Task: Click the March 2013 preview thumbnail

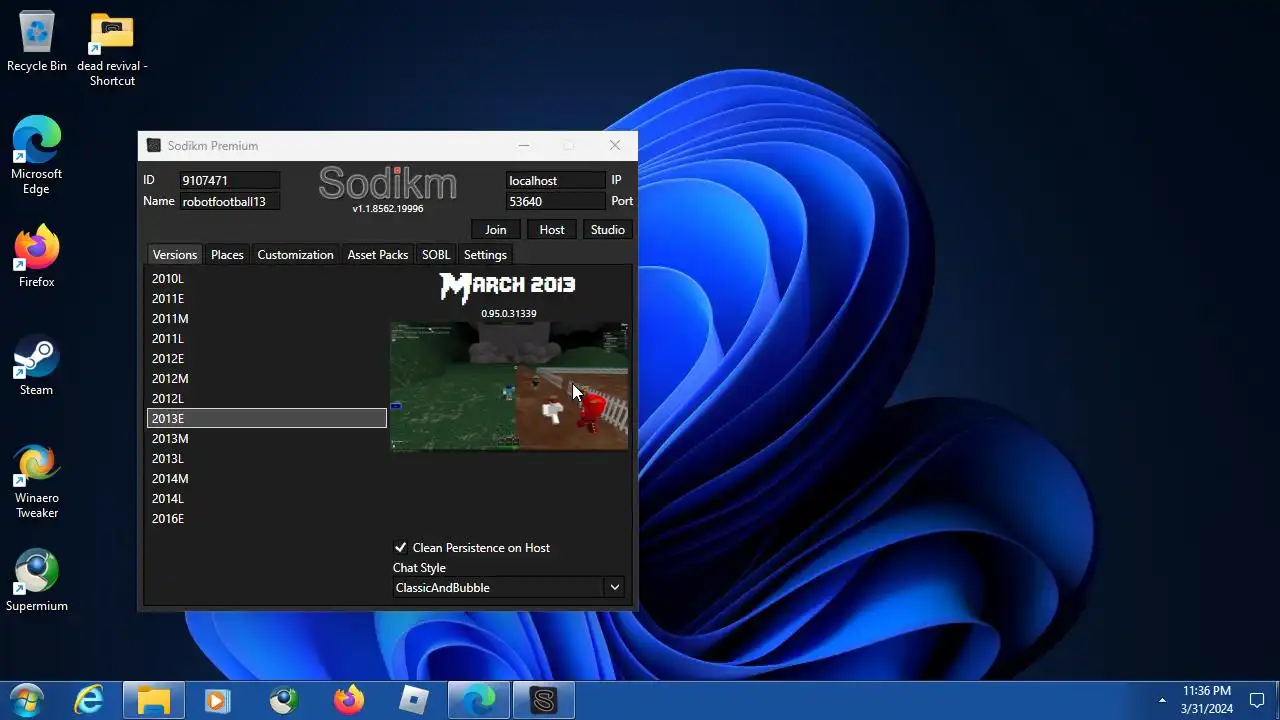Action: [509, 387]
